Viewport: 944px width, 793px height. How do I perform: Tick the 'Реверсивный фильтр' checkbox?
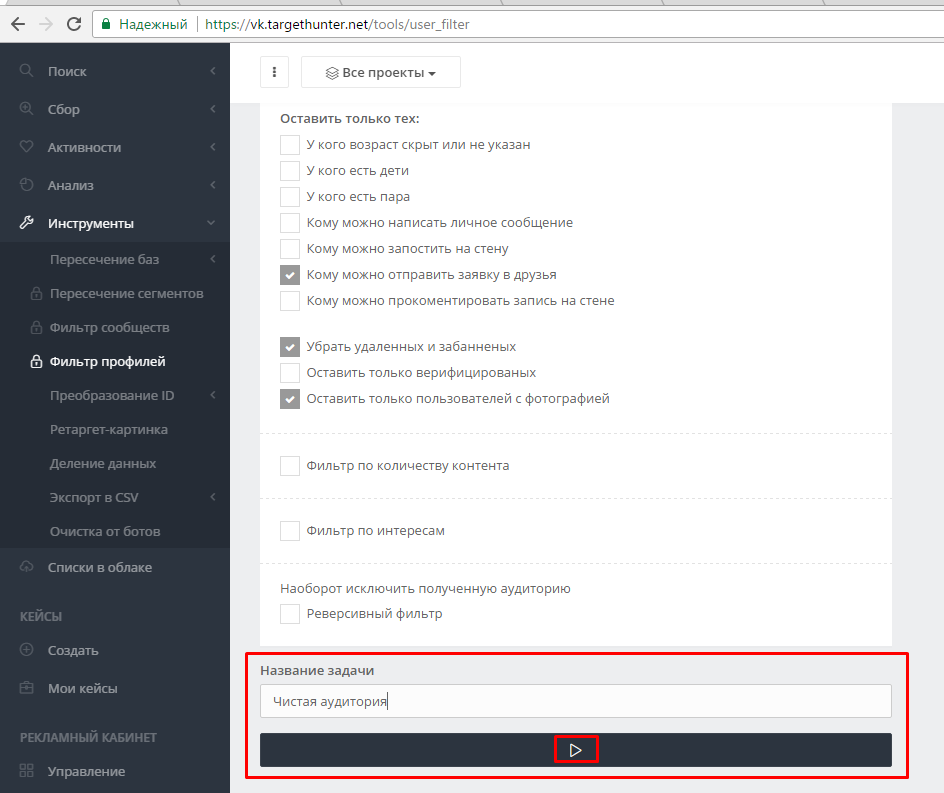point(290,614)
